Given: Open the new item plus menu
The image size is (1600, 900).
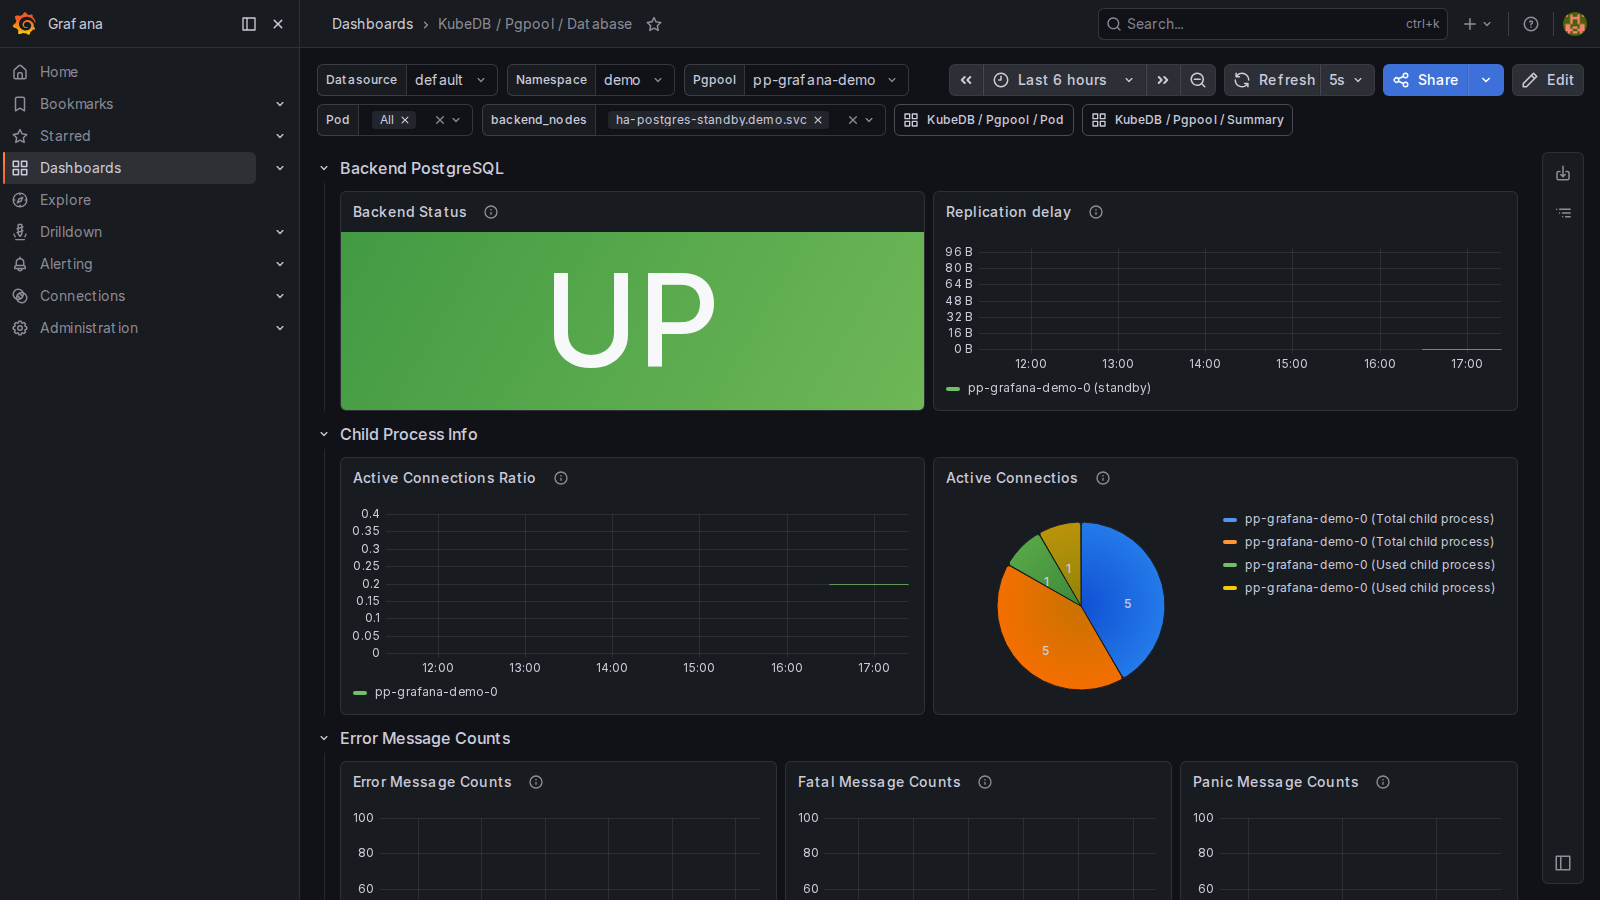Looking at the screenshot, I should coord(1477,24).
